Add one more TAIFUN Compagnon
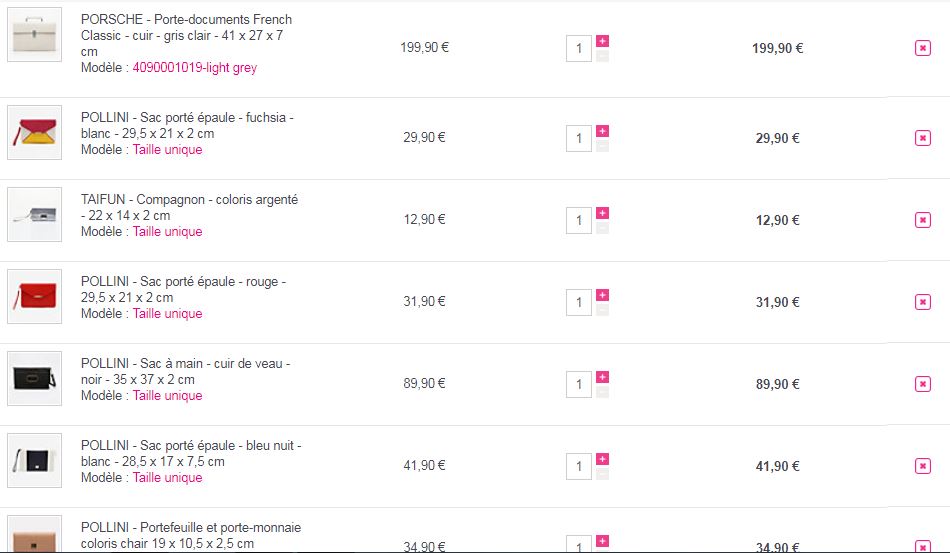Viewport: 950px width, 553px height. coord(602,213)
